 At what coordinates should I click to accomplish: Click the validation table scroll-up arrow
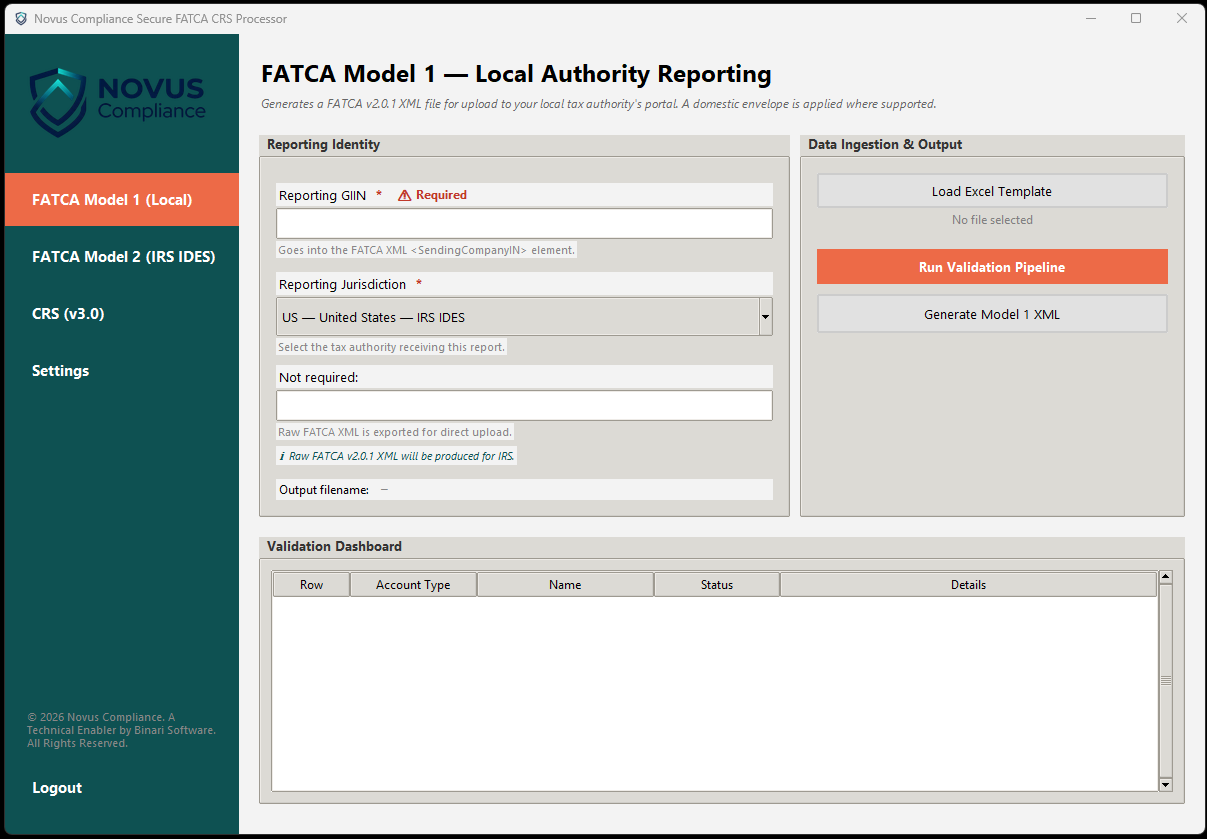click(x=1165, y=578)
